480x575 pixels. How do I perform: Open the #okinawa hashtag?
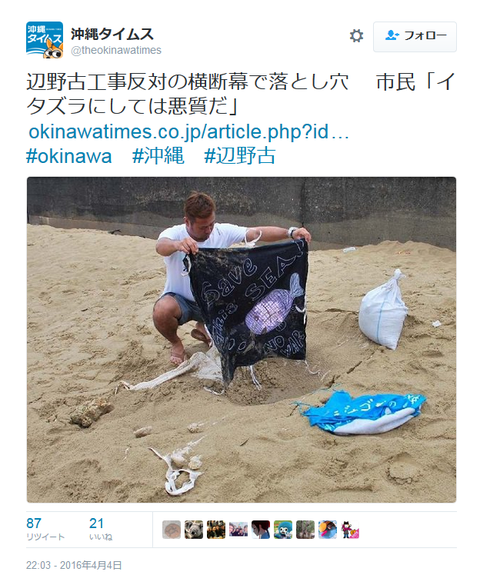[69, 156]
